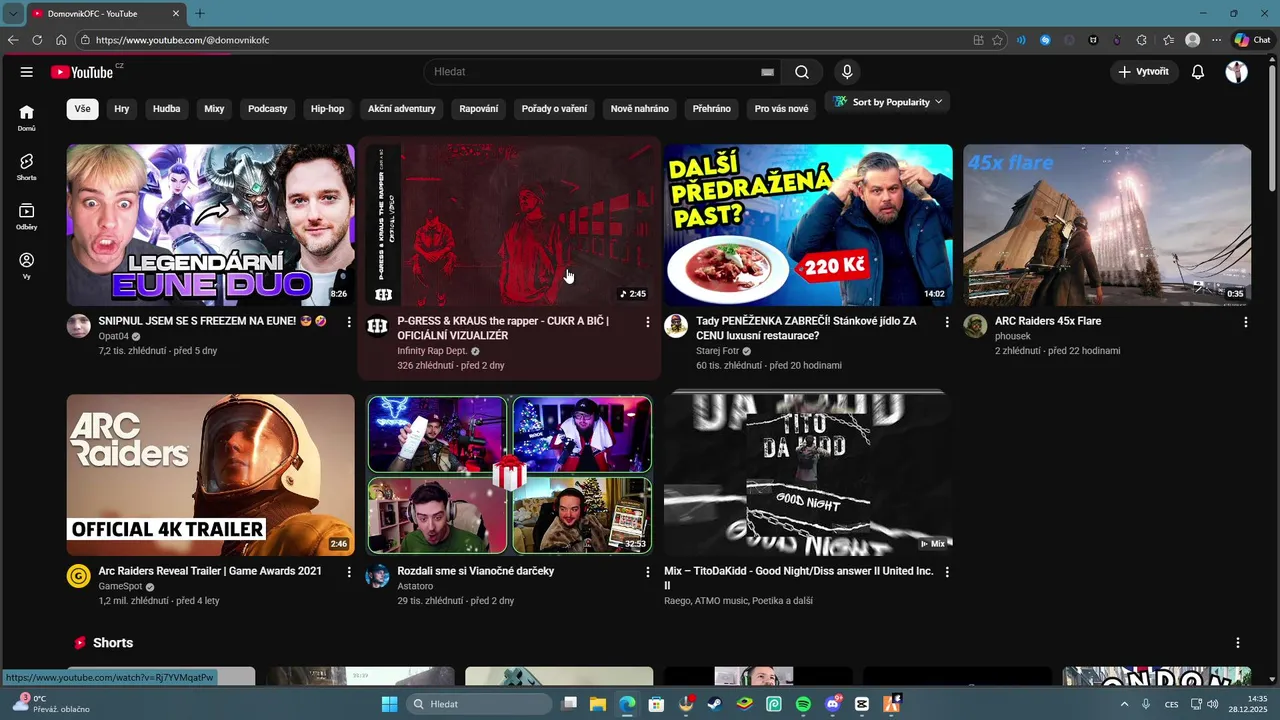Open options for ARC Raiders 45x Flare
The image size is (1280, 720).
[1246, 322]
